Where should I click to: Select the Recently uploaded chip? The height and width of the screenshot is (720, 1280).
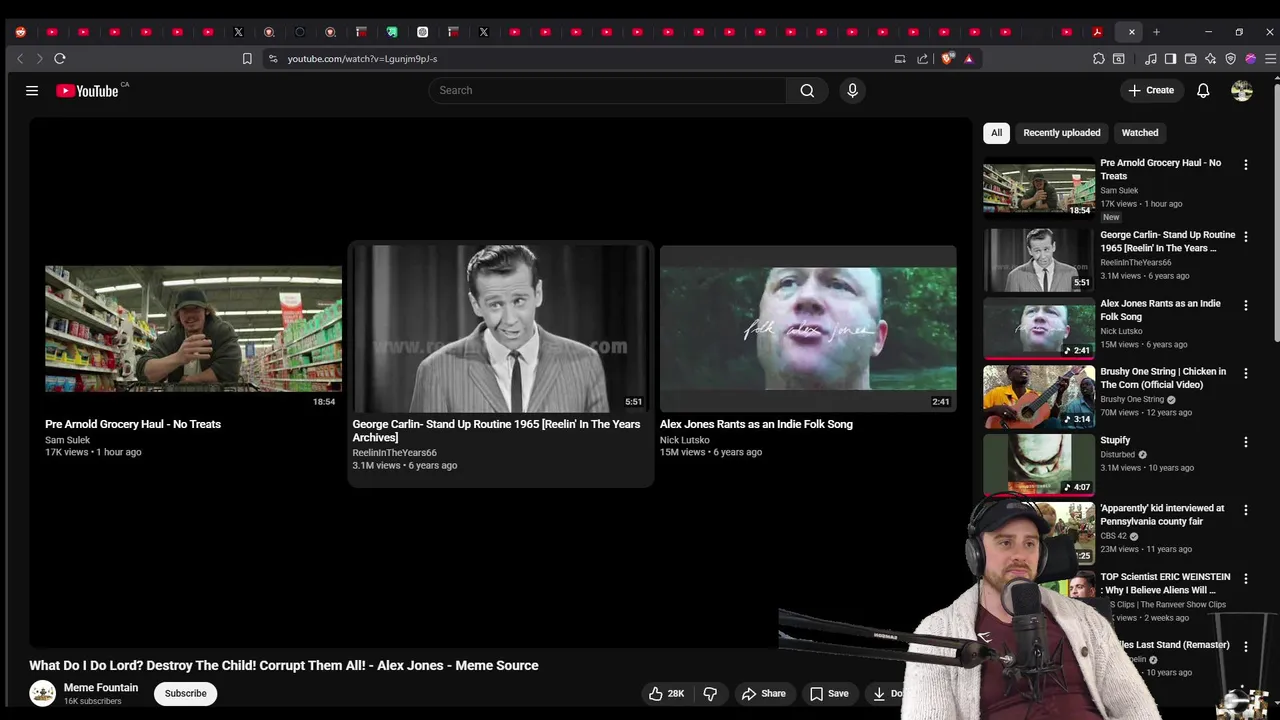click(x=1061, y=133)
